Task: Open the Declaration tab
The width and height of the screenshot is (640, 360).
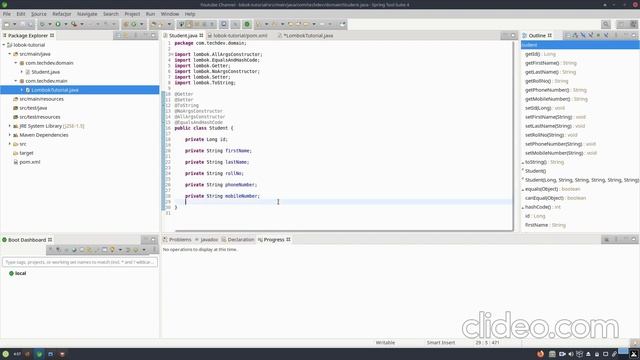Action: 238,240
